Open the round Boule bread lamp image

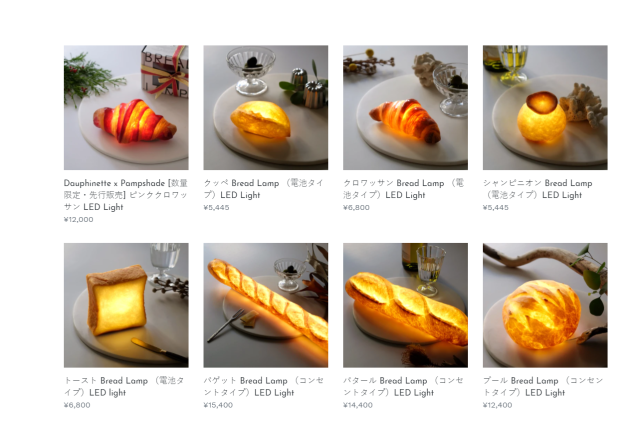click(545, 305)
